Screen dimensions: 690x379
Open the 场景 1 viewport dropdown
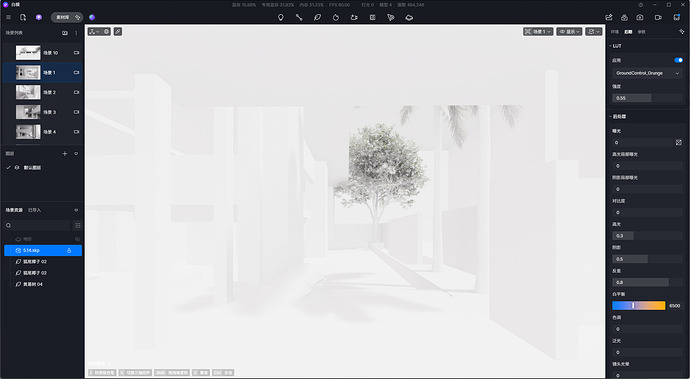coord(538,32)
